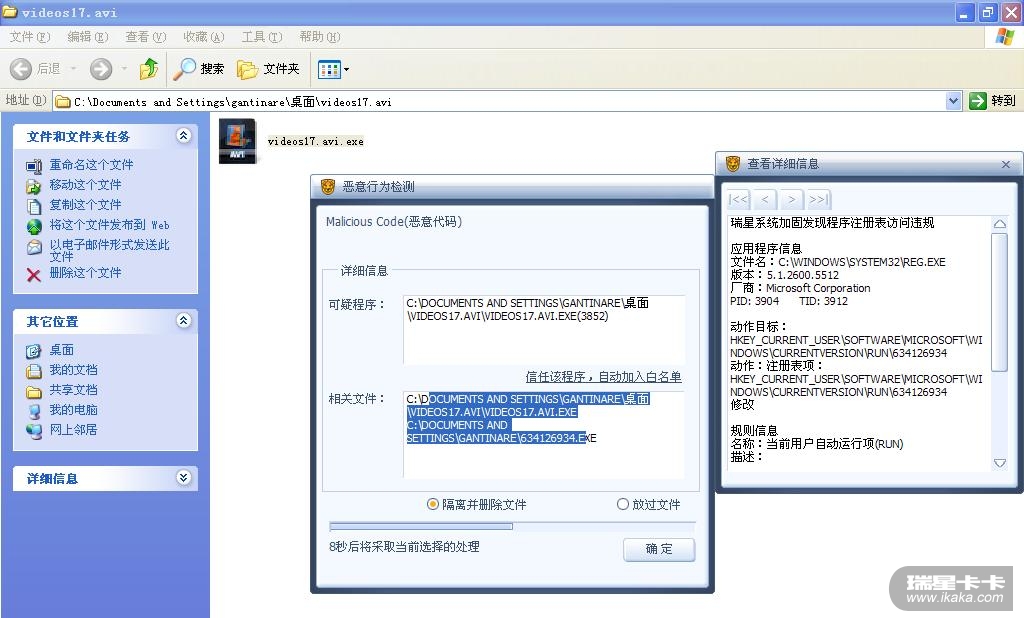Click the publish to Web globe icon
The height and width of the screenshot is (618, 1024).
34,227
